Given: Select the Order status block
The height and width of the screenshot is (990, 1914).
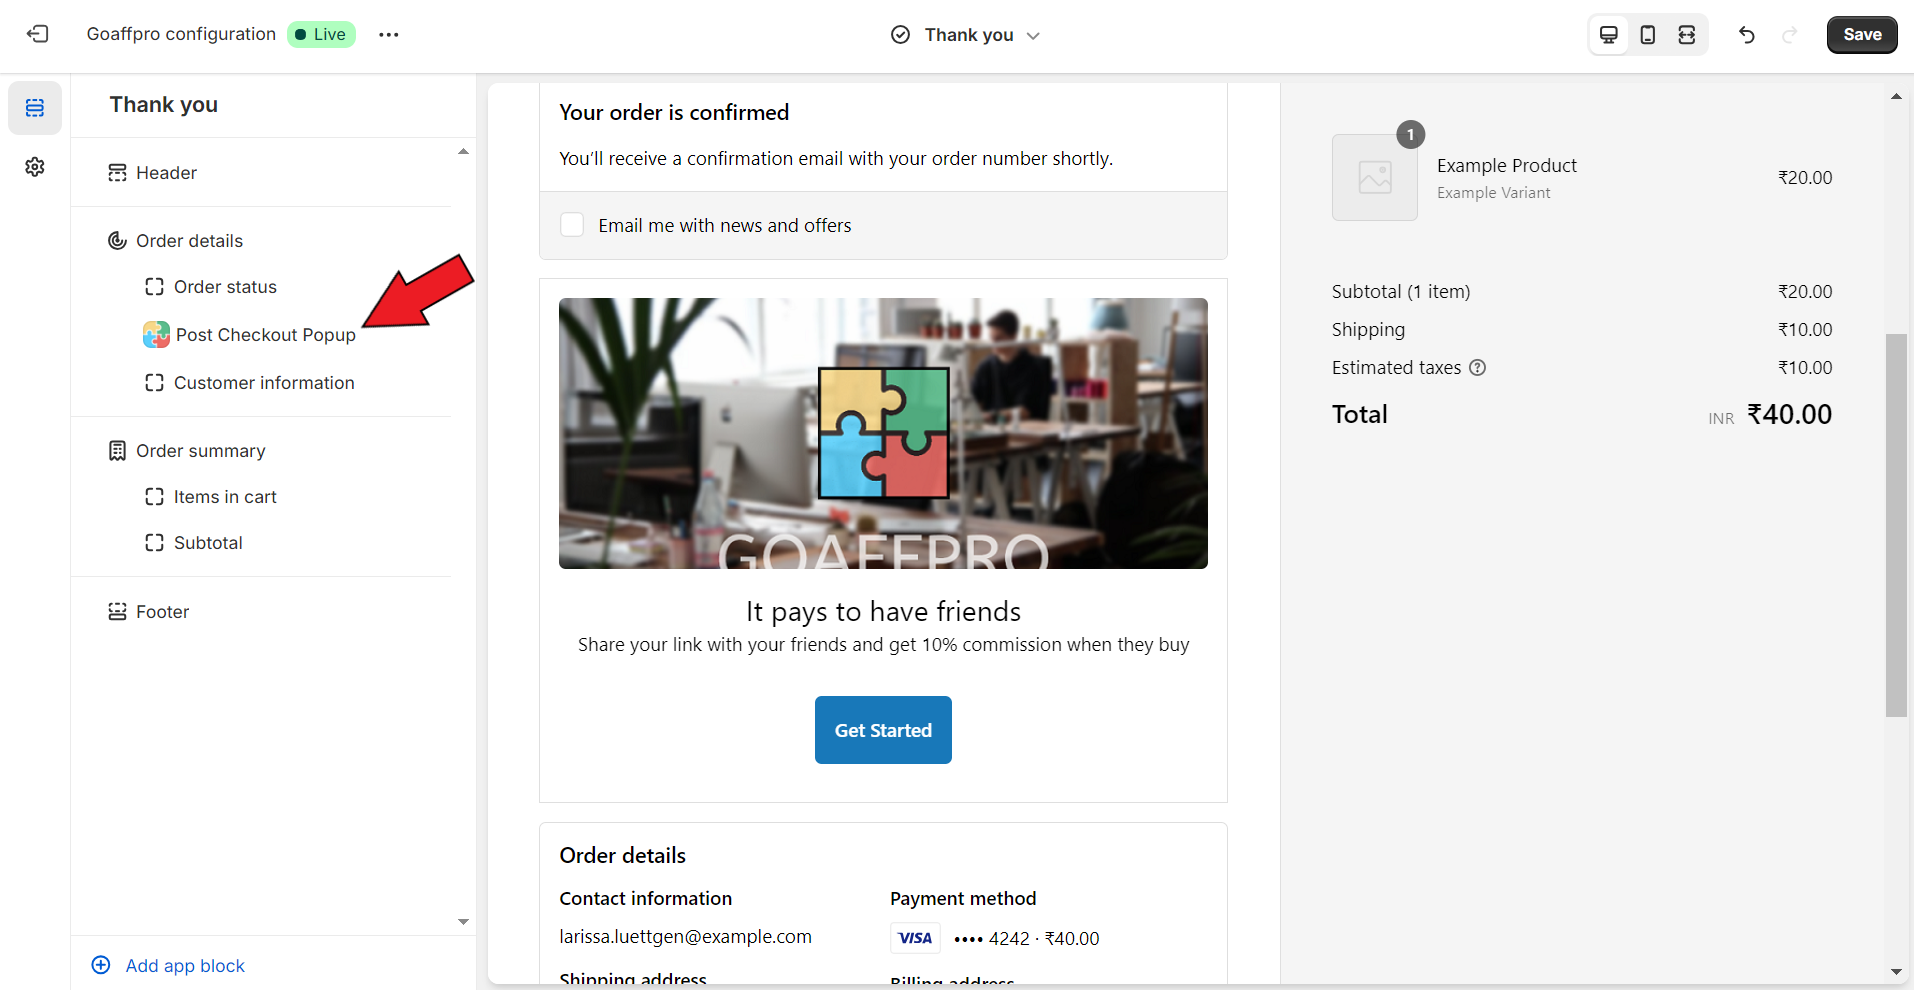Looking at the screenshot, I should click(225, 287).
